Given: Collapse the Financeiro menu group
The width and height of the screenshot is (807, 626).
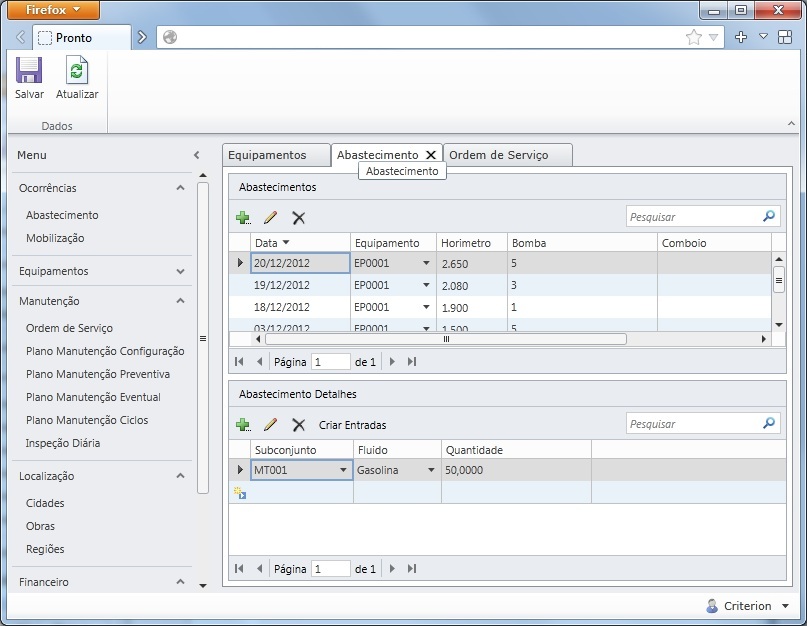Looking at the screenshot, I should (180, 582).
